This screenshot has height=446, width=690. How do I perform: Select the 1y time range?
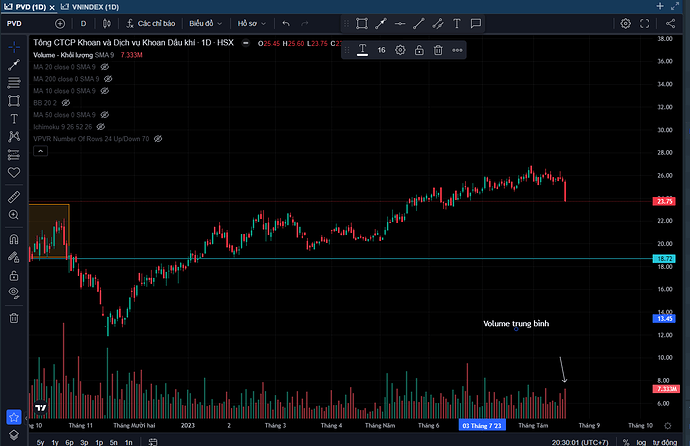pos(54,441)
